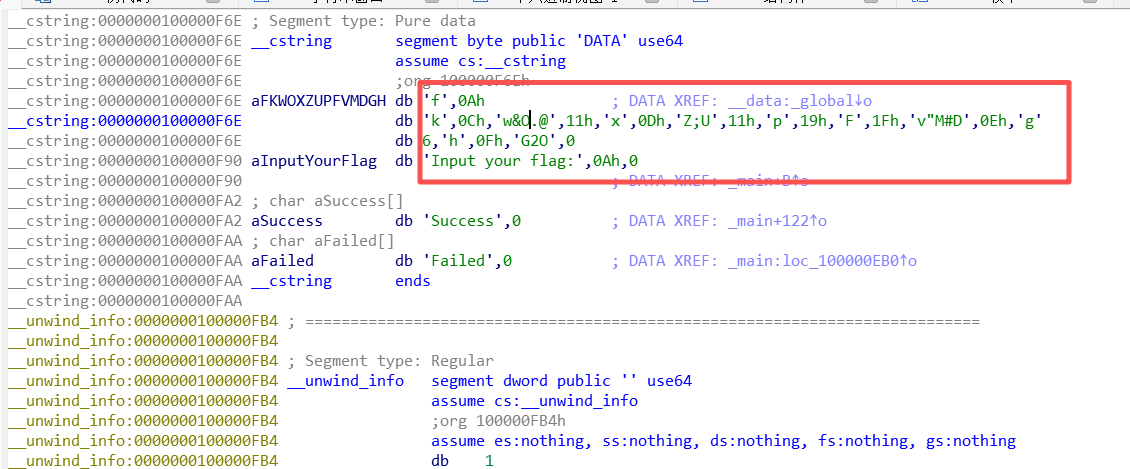Click the 'assume cs:__unwind_info' directive

(x=534, y=401)
